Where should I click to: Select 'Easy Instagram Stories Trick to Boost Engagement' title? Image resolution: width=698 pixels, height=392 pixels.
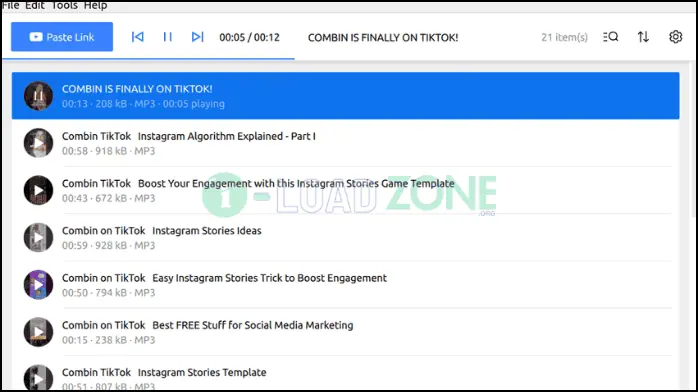point(269,278)
